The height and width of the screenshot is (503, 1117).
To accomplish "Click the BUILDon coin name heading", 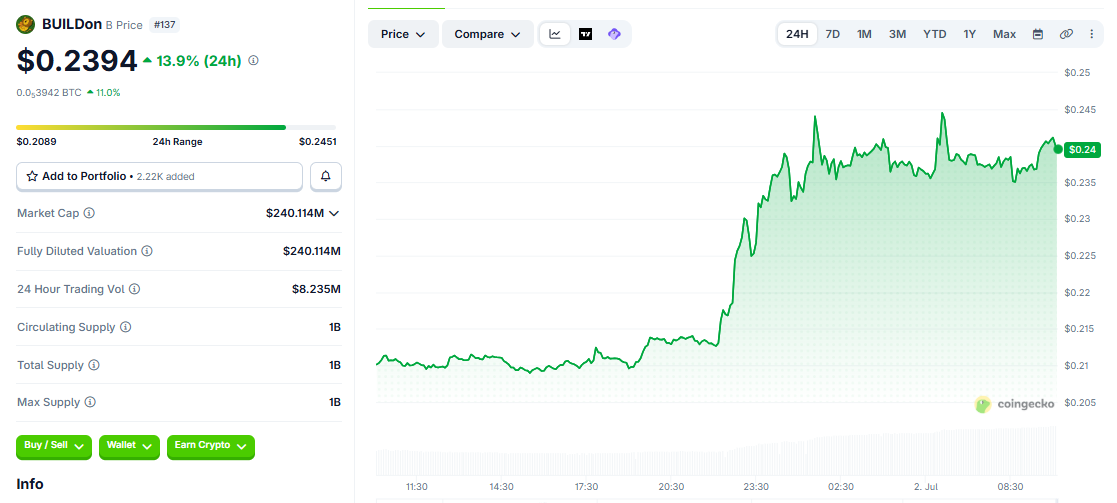I will (x=72, y=25).
